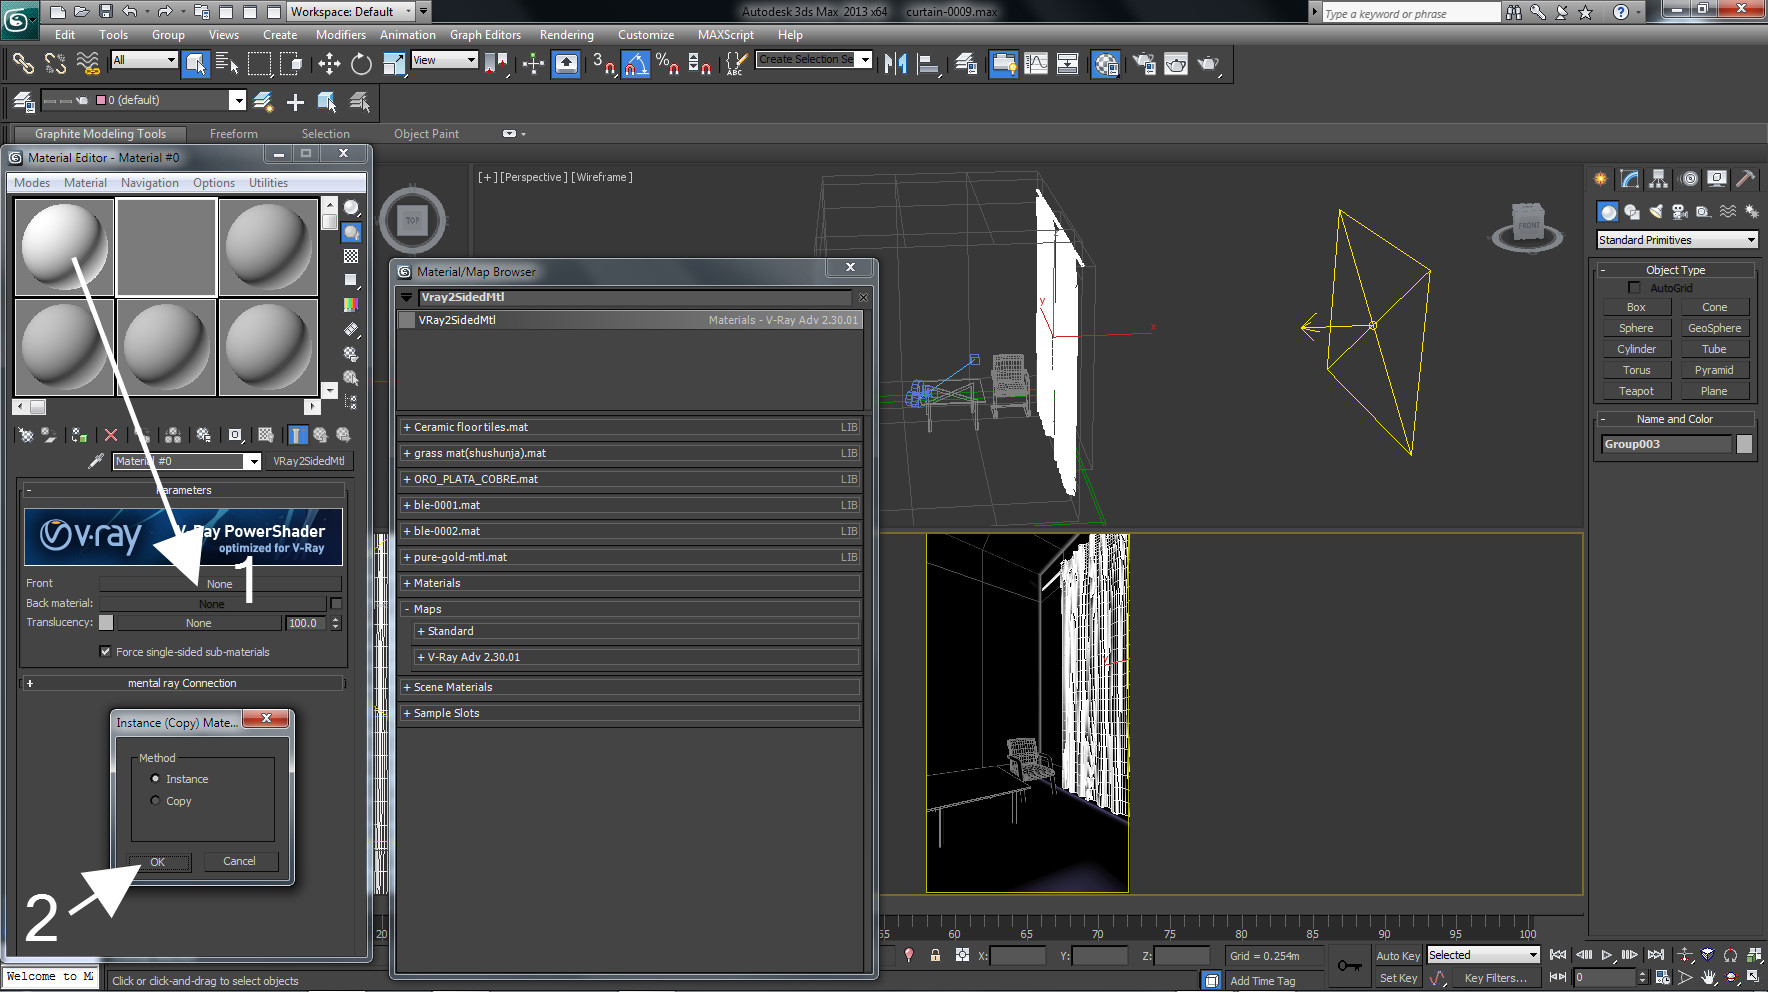Click the Teapot primitive button
The width and height of the screenshot is (1768, 992).
tap(1636, 391)
